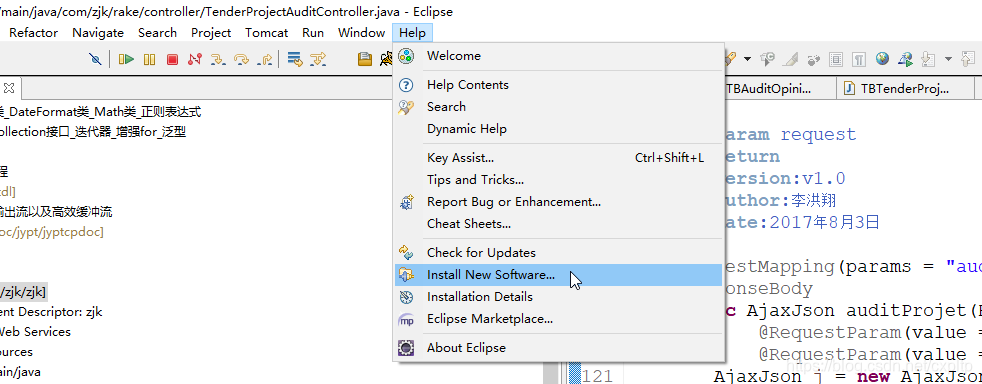Select Help Contents menu entry

pyautogui.click(x=559, y=85)
